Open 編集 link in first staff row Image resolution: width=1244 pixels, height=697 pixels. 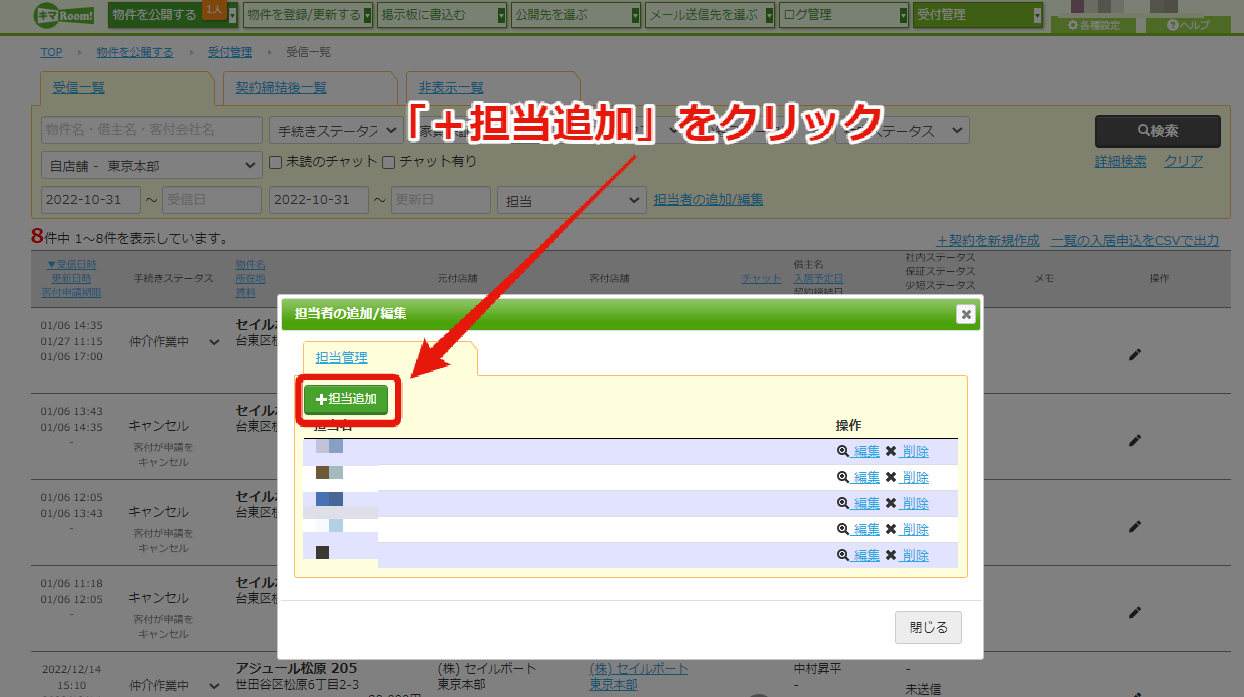point(866,452)
